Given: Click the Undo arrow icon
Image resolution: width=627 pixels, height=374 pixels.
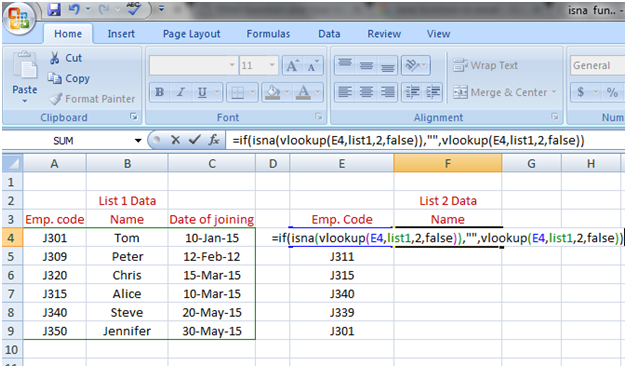Looking at the screenshot, I should [74, 9].
